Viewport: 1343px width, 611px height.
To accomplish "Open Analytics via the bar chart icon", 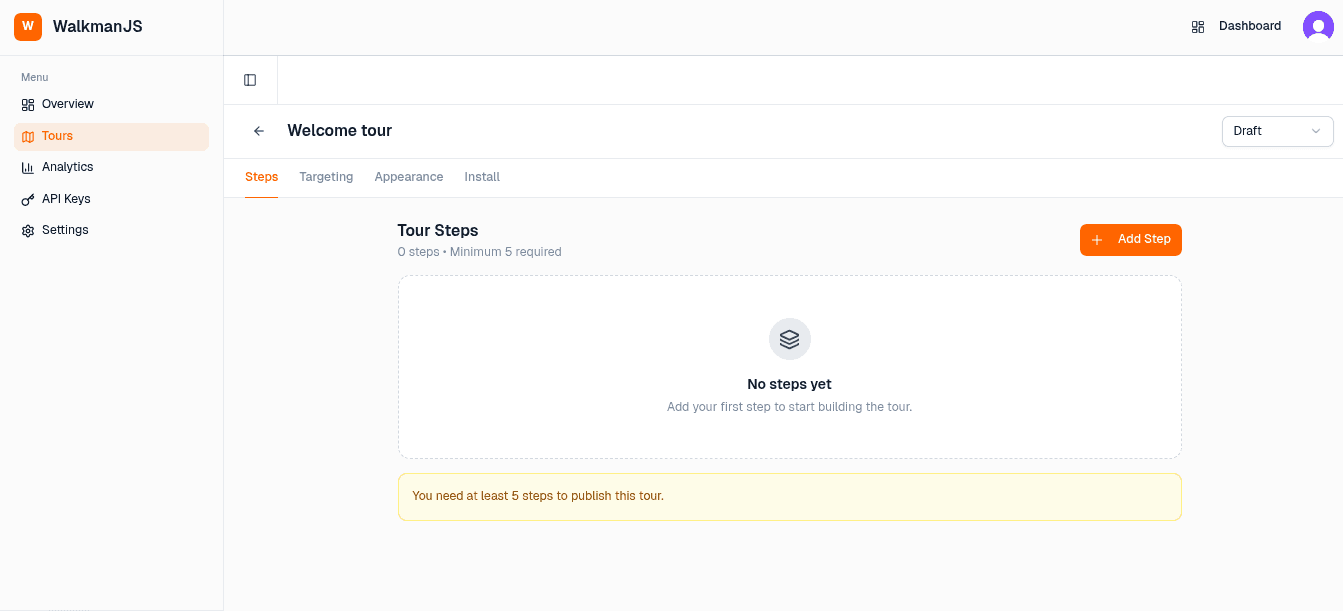I will coord(27,167).
